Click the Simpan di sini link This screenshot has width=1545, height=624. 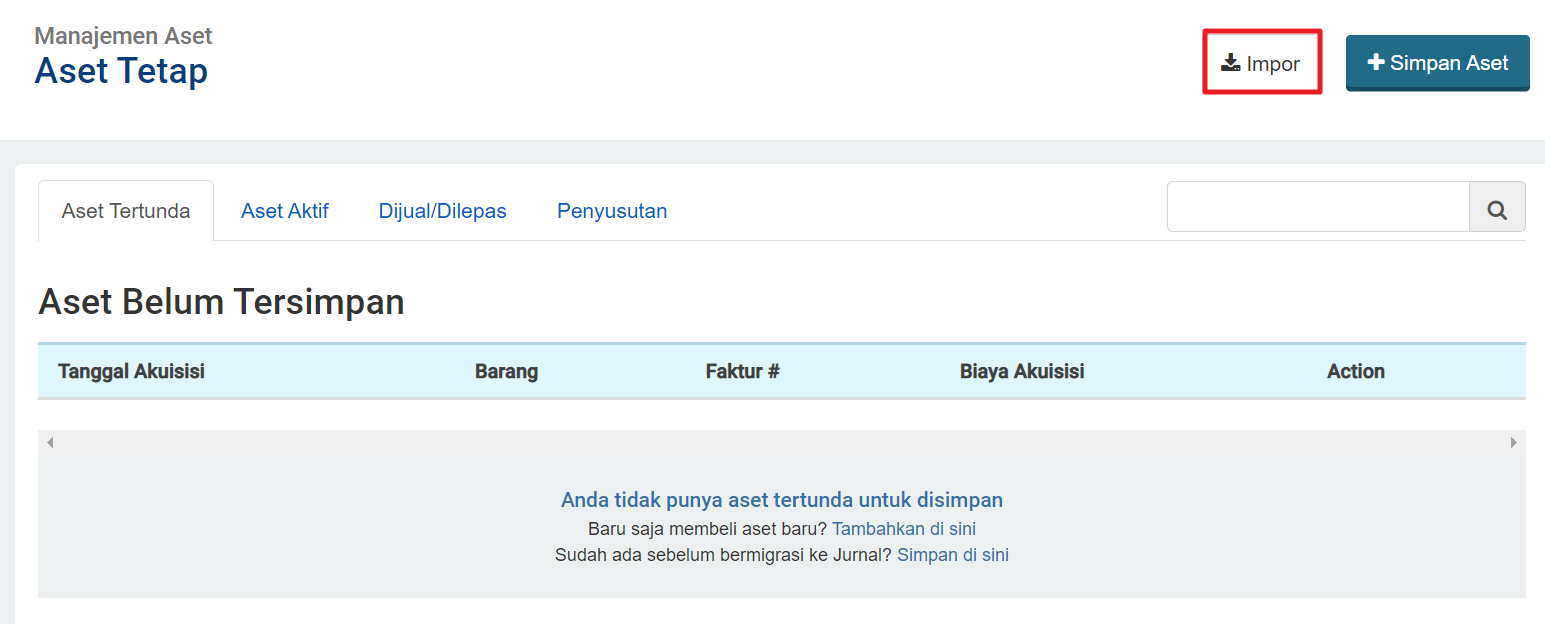pos(952,554)
